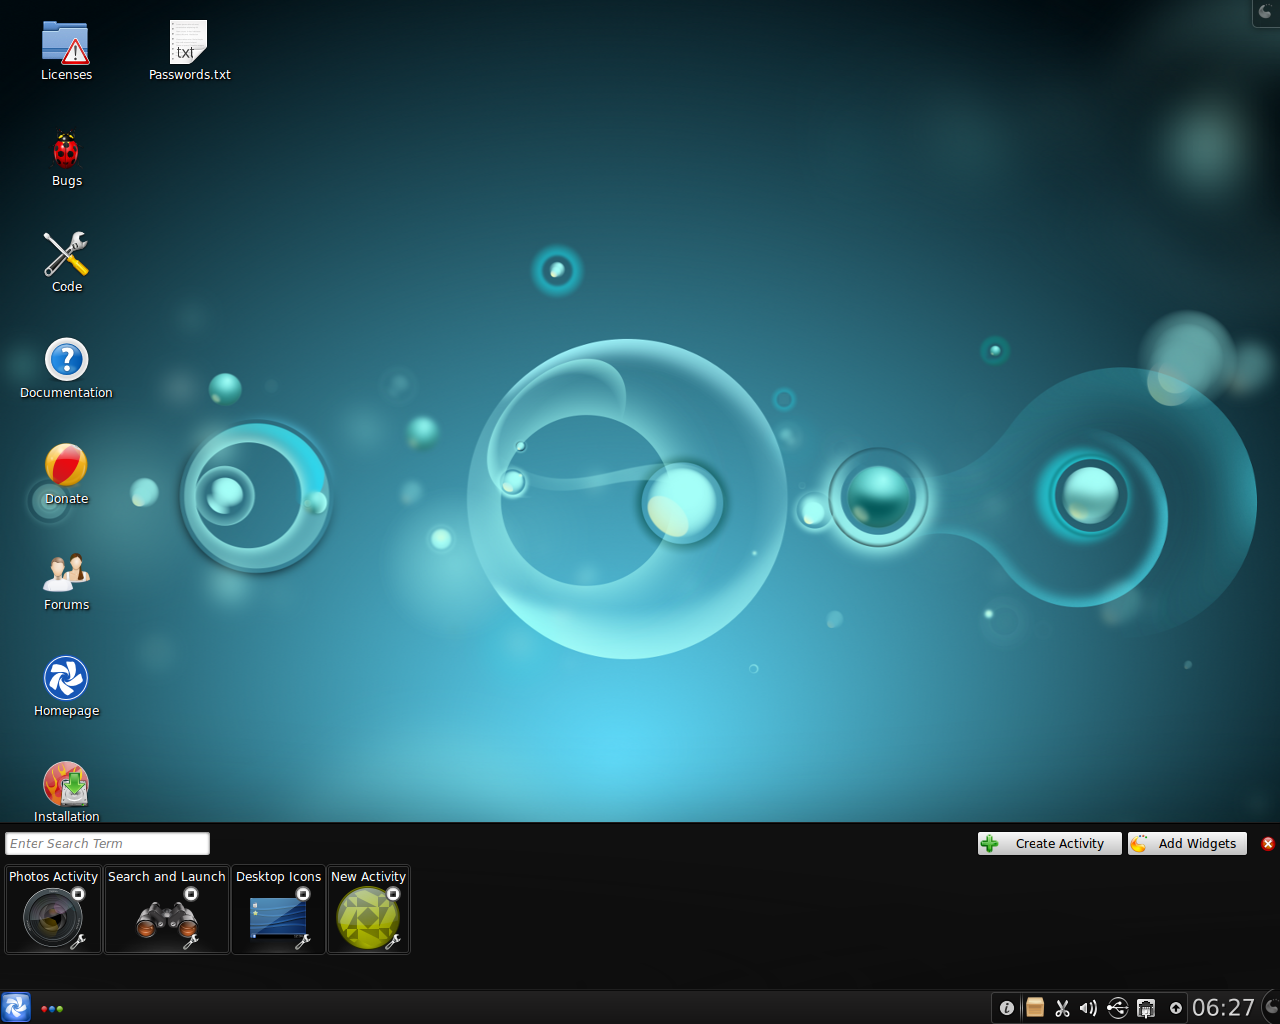Select the Bugs ladybug icon
The height and width of the screenshot is (1024, 1280).
pyautogui.click(x=66, y=150)
